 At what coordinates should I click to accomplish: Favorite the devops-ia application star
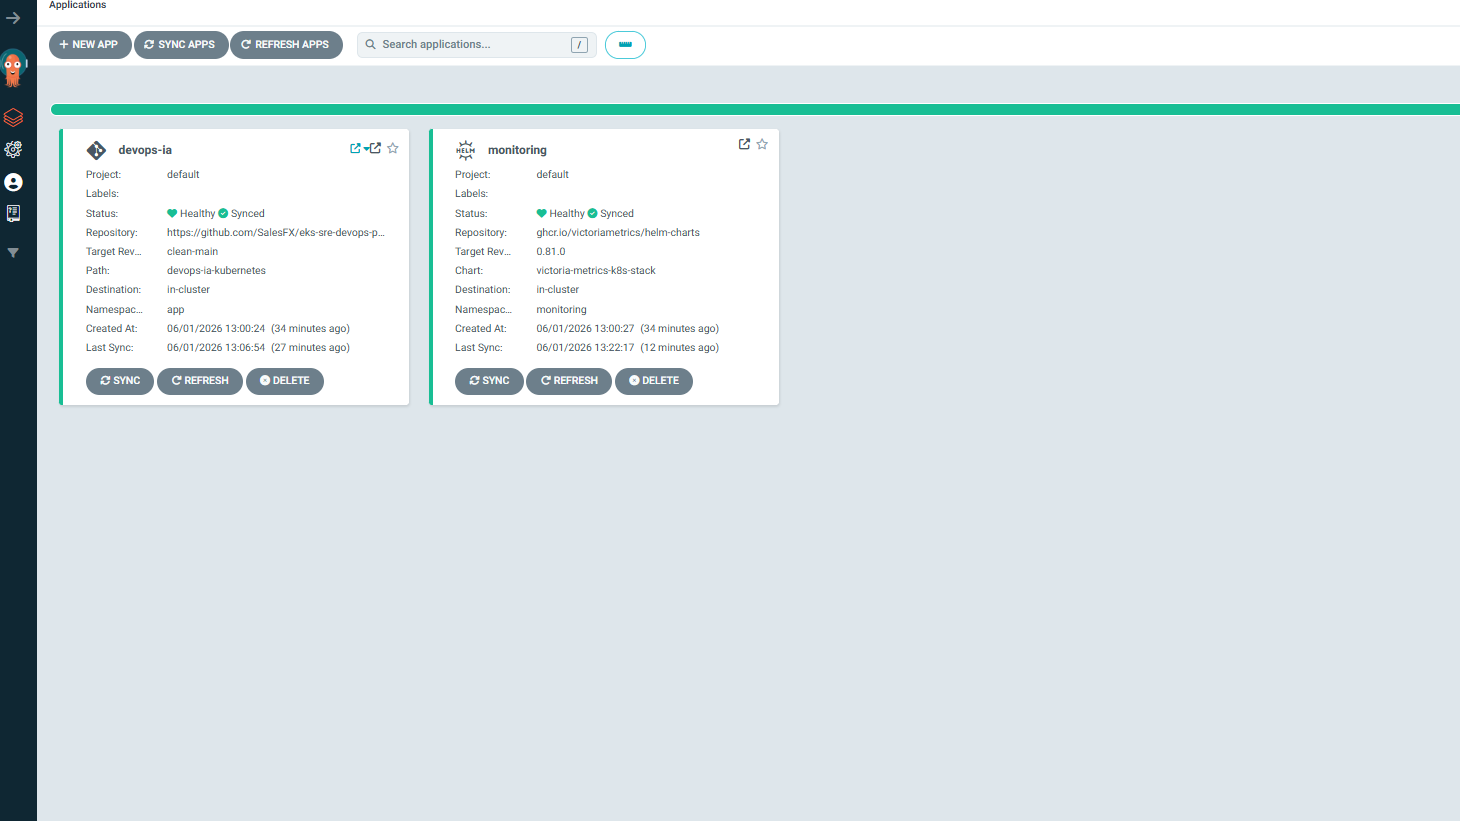[x=393, y=148]
